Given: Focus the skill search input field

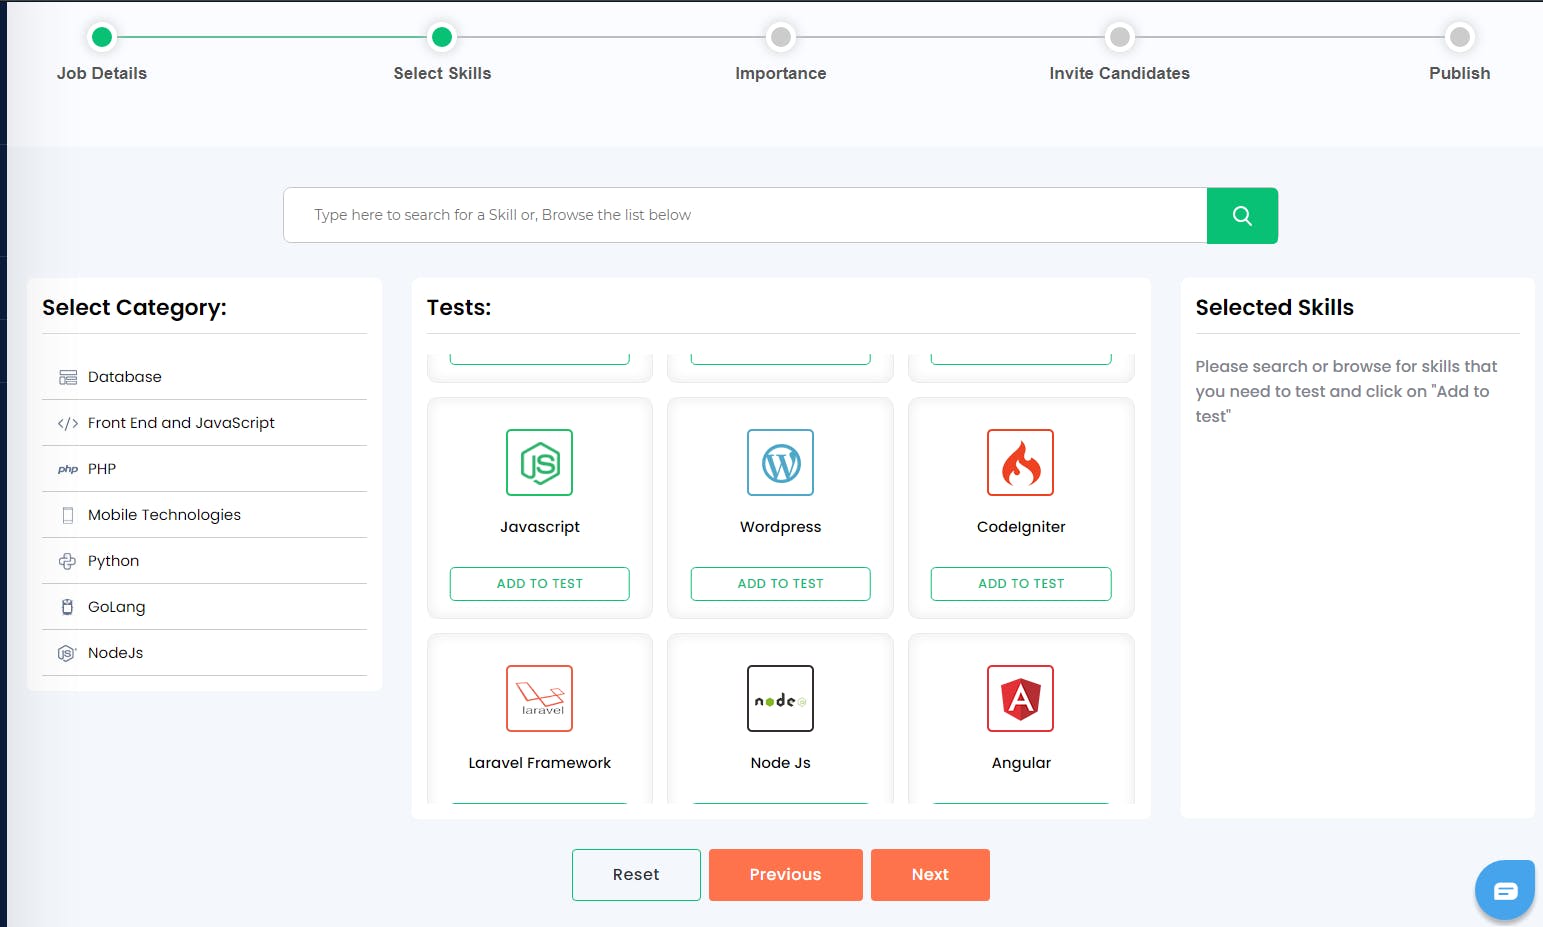Looking at the screenshot, I should point(745,215).
